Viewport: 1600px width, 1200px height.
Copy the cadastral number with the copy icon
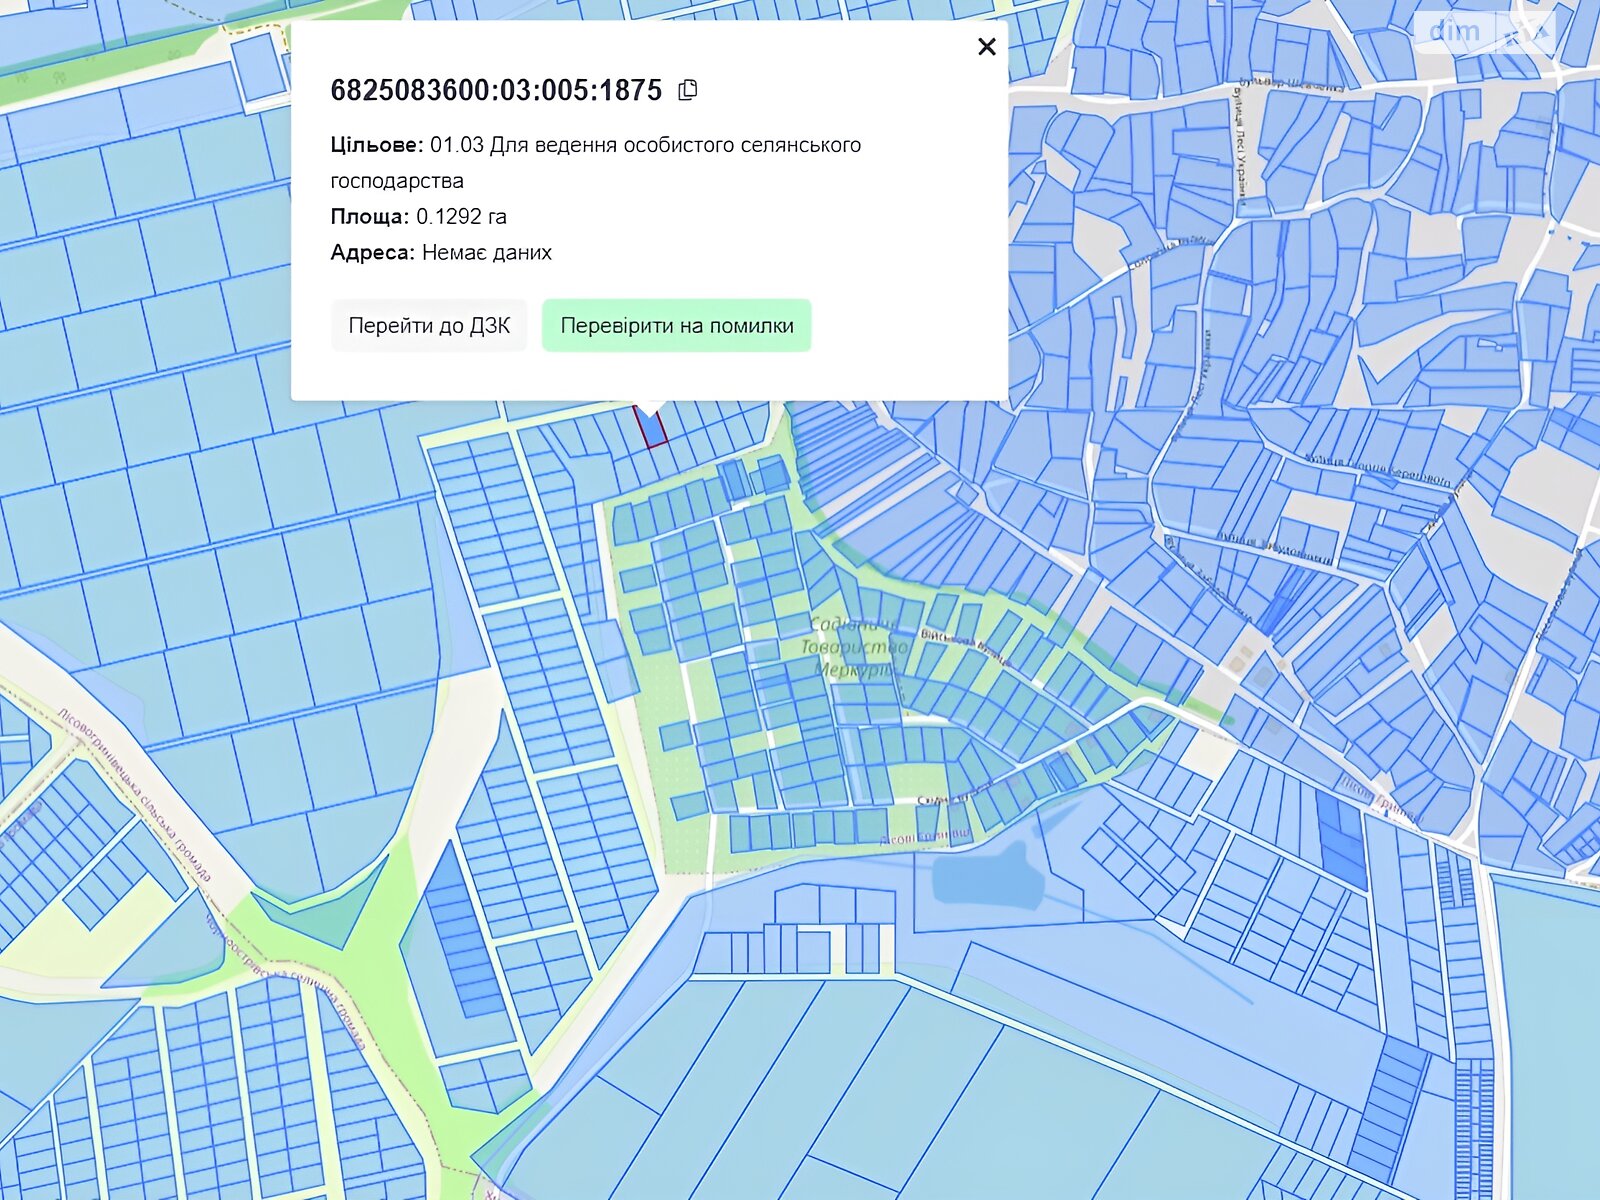point(687,90)
